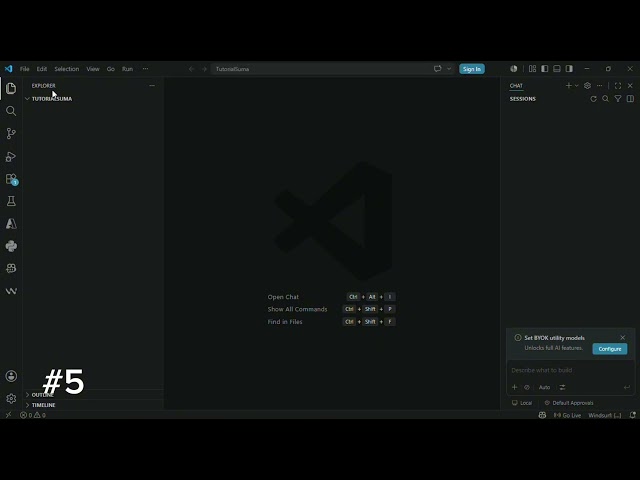
Task: Open chat settings gear
Action: point(587,86)
